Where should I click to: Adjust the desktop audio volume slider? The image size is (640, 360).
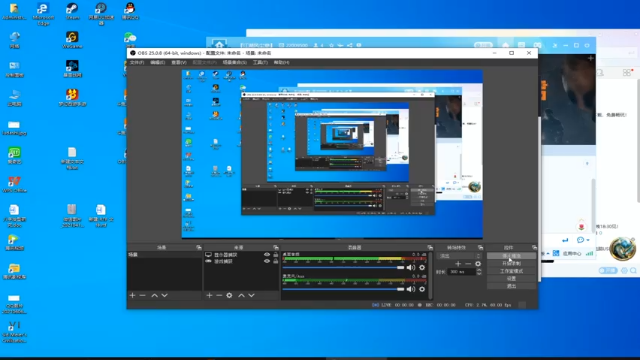click(x=343, y=268)
